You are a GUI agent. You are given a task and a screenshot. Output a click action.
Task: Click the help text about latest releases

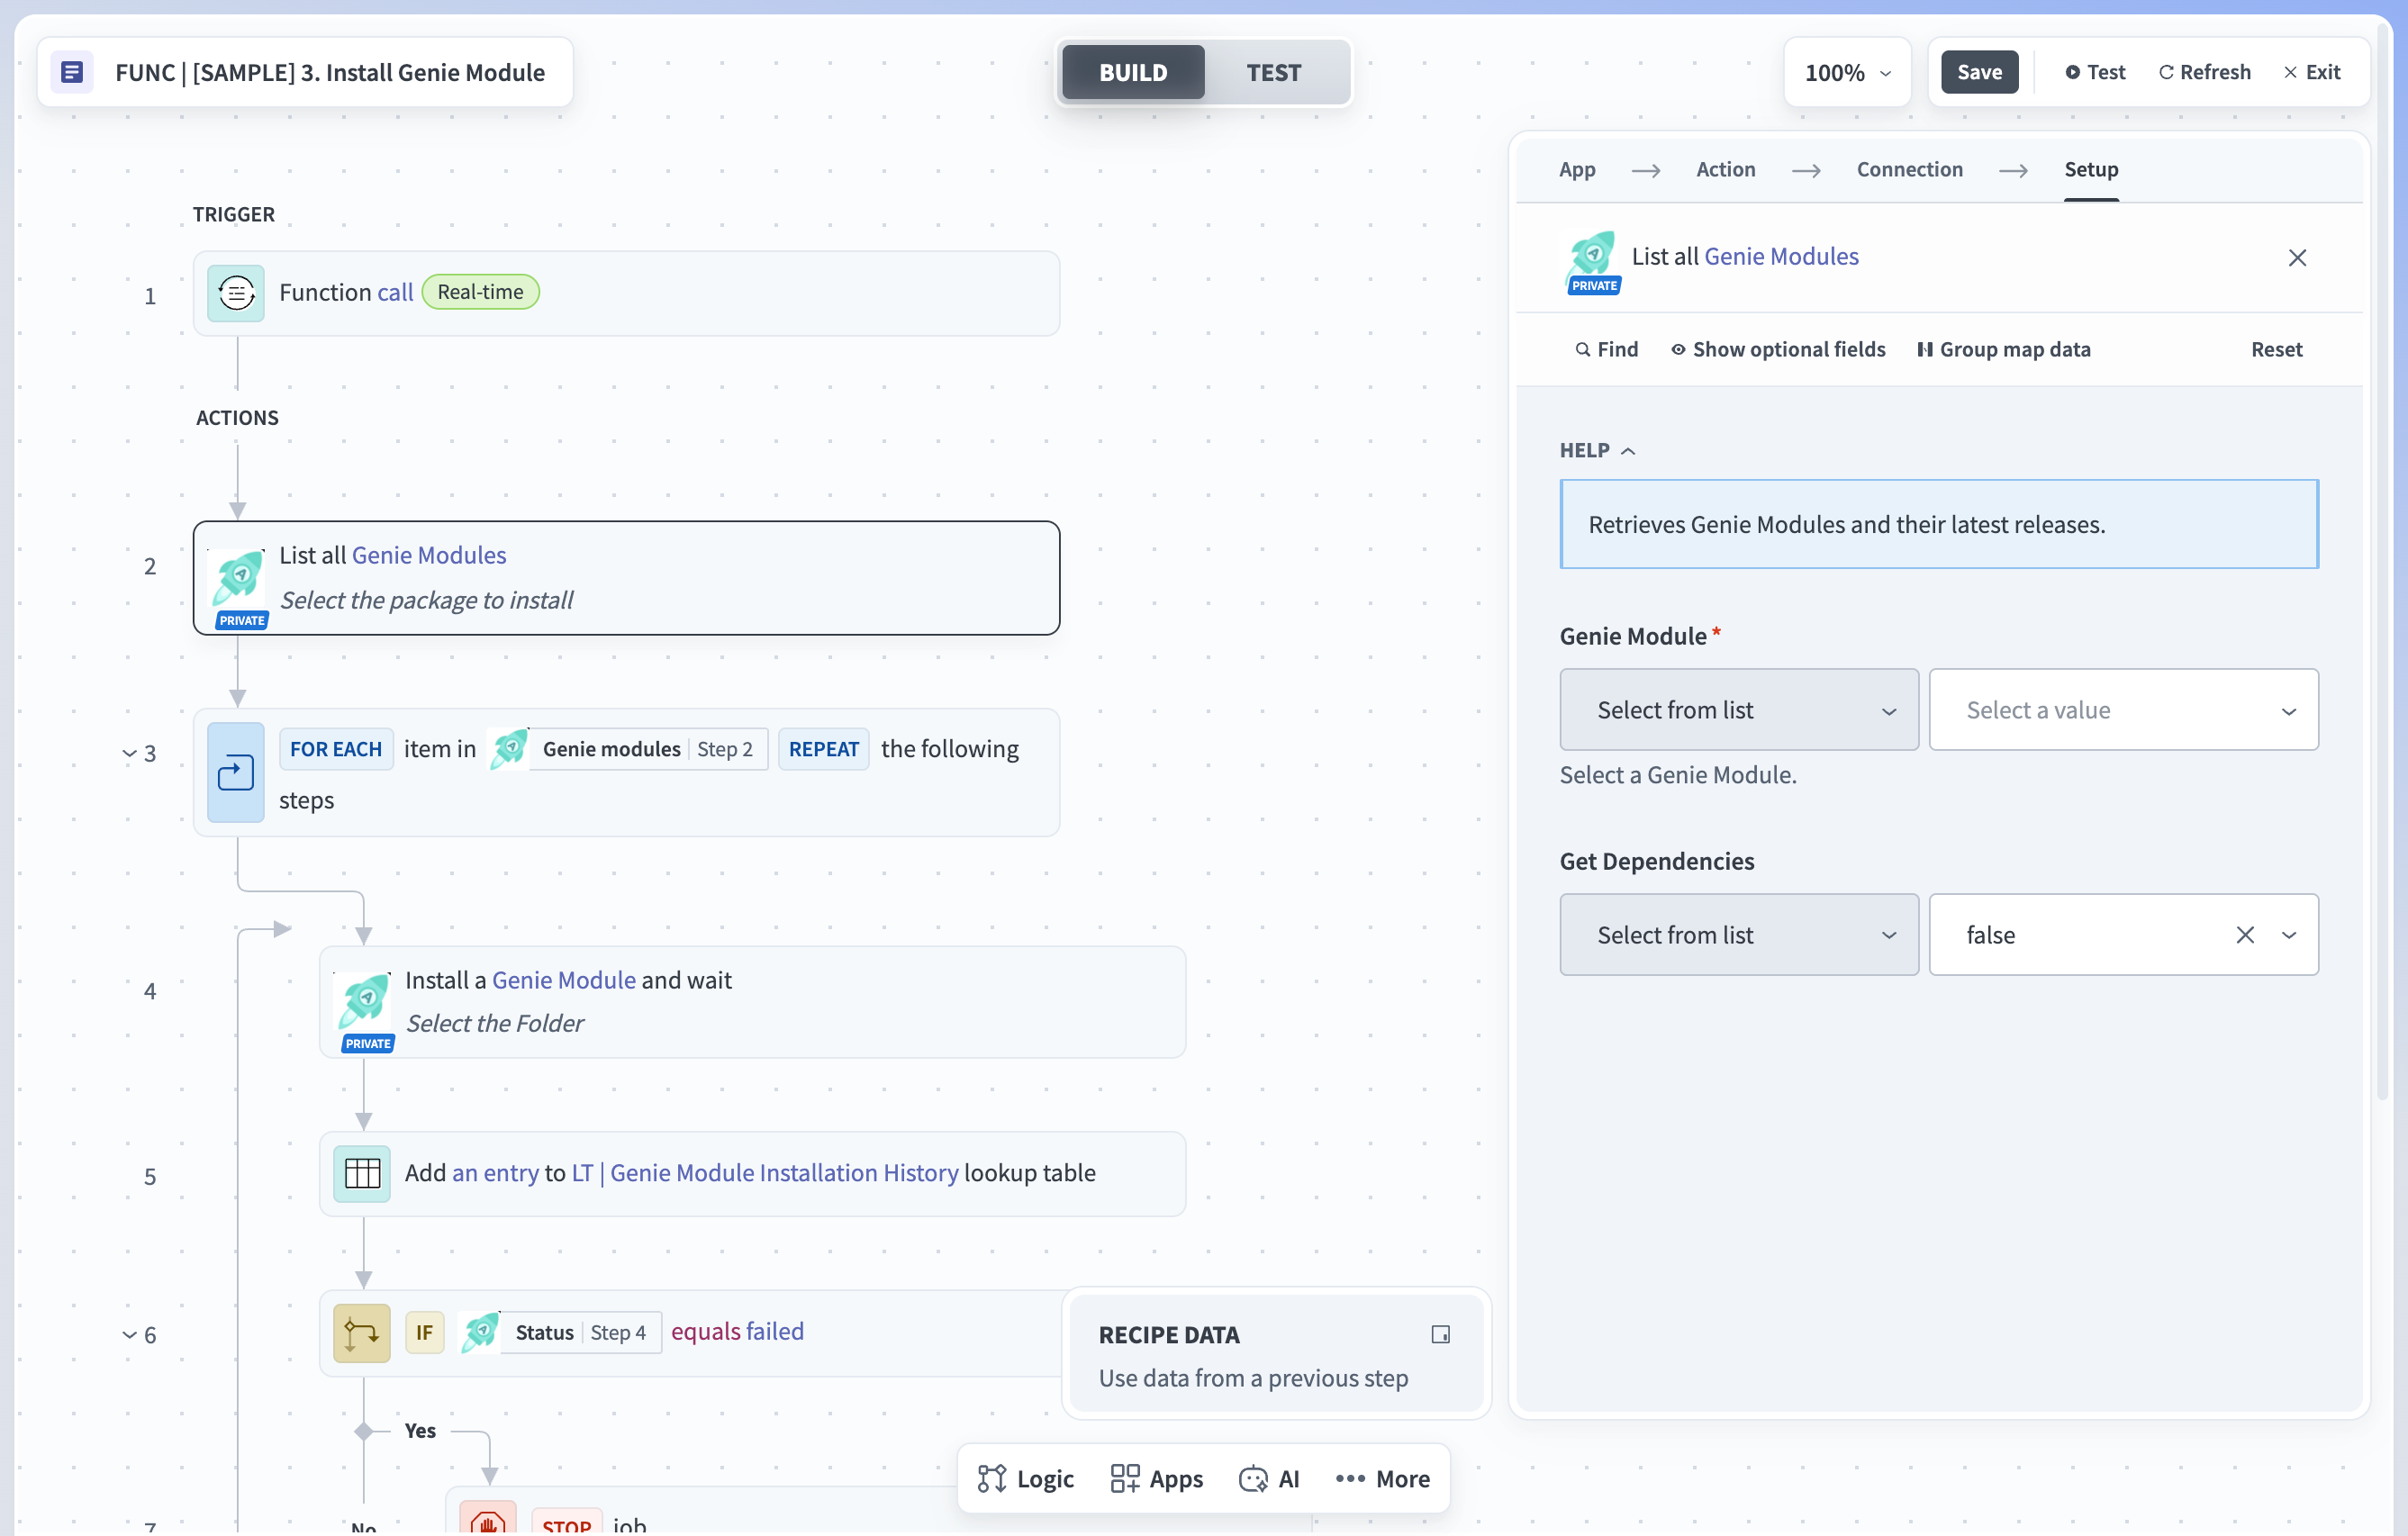1846,524
